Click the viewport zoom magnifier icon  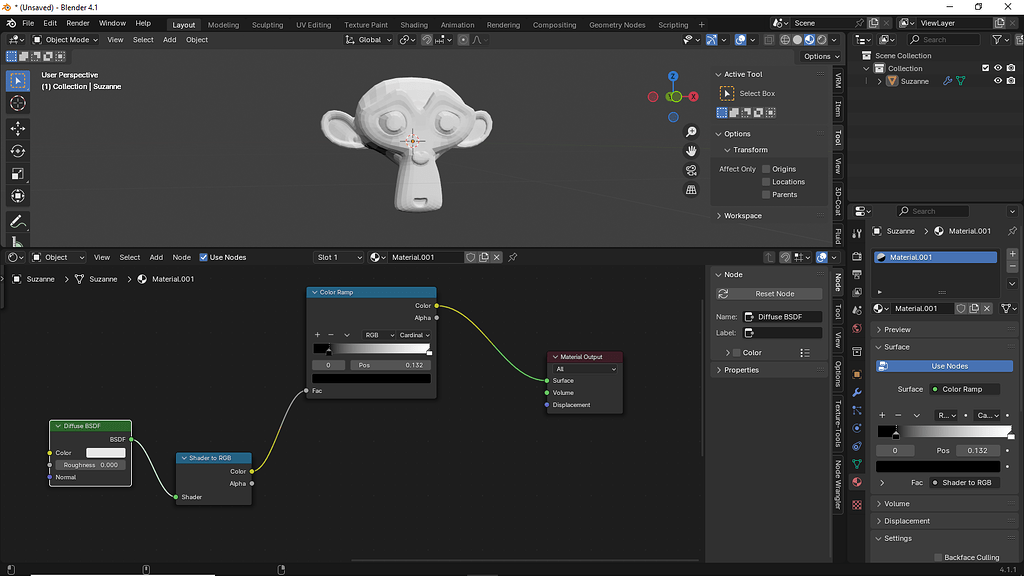691,132
